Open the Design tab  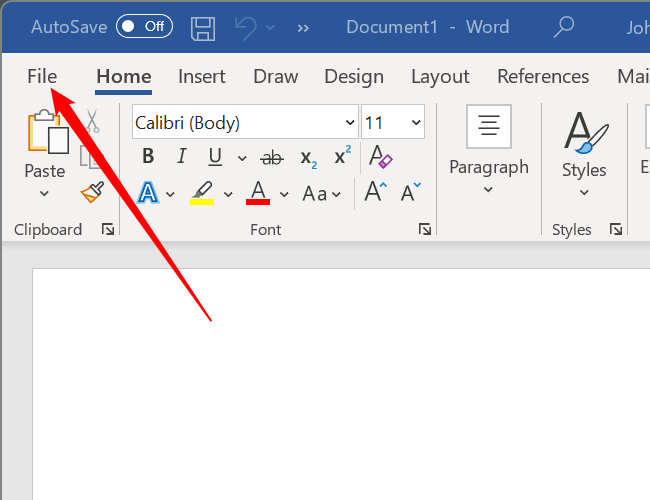point(354,77)
